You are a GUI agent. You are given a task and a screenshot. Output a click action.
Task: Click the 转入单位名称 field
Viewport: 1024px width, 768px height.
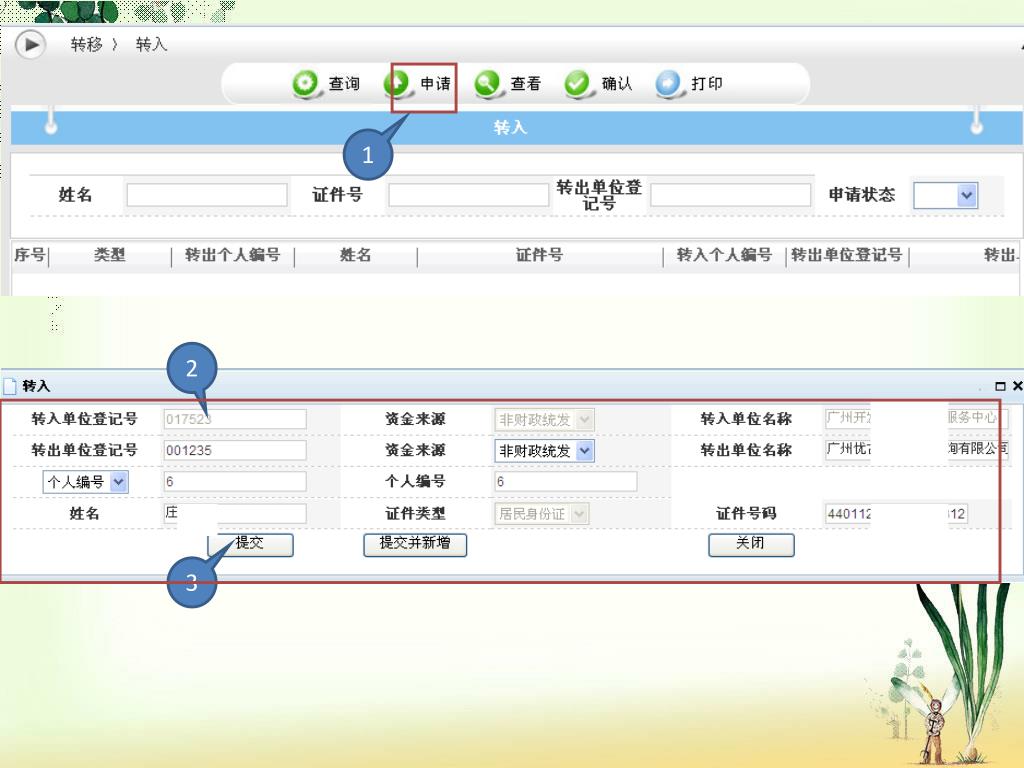tap(916, 418)
